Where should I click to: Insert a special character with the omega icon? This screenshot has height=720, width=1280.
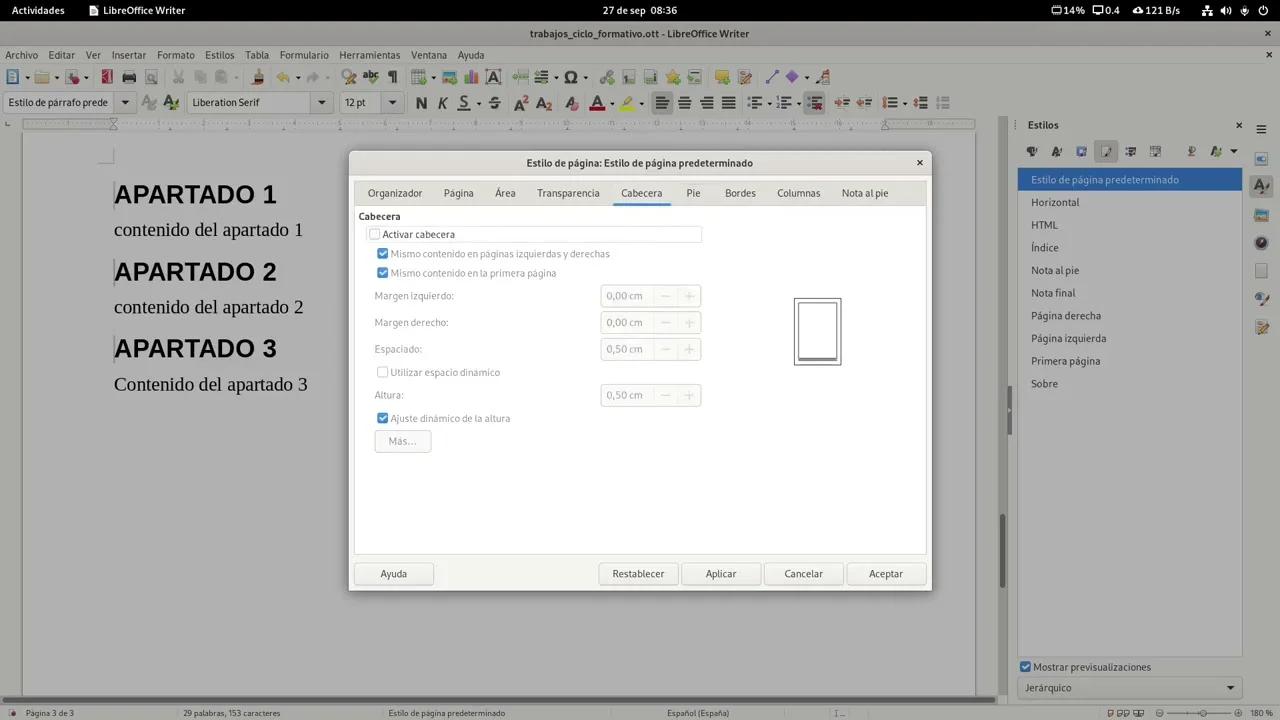(x=571, y=77)
